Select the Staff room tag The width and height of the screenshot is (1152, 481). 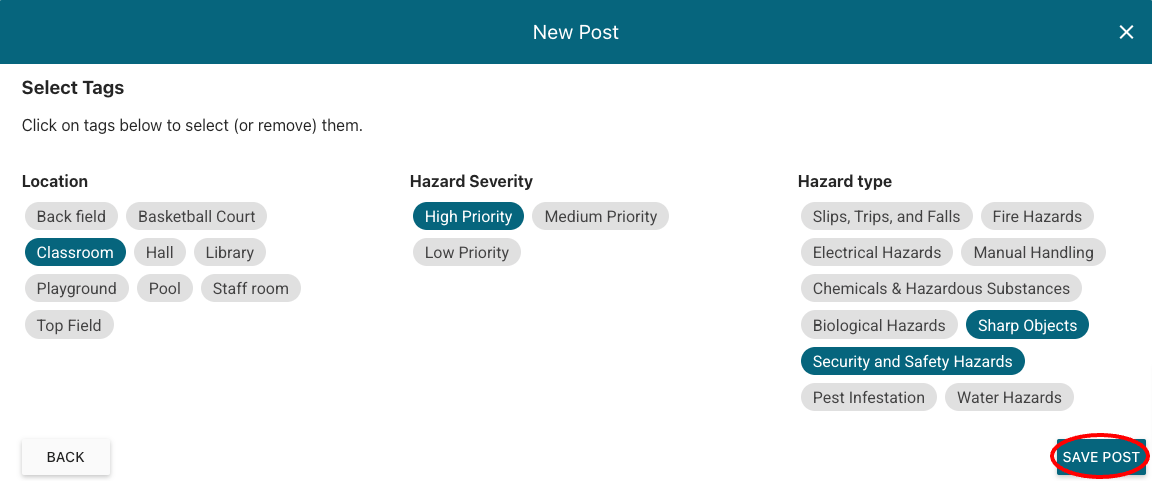coord(250,289)
